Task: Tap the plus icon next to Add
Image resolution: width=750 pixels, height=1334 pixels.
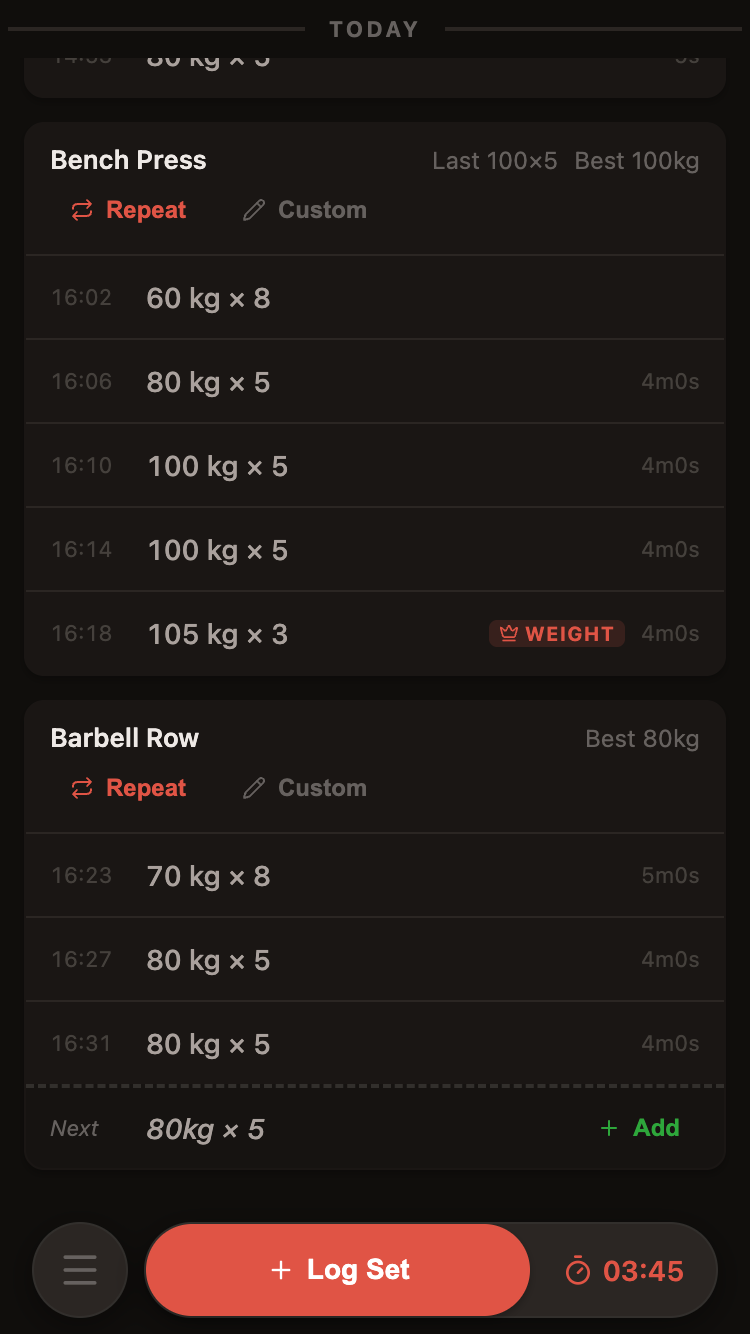Action: (609, 1128)
